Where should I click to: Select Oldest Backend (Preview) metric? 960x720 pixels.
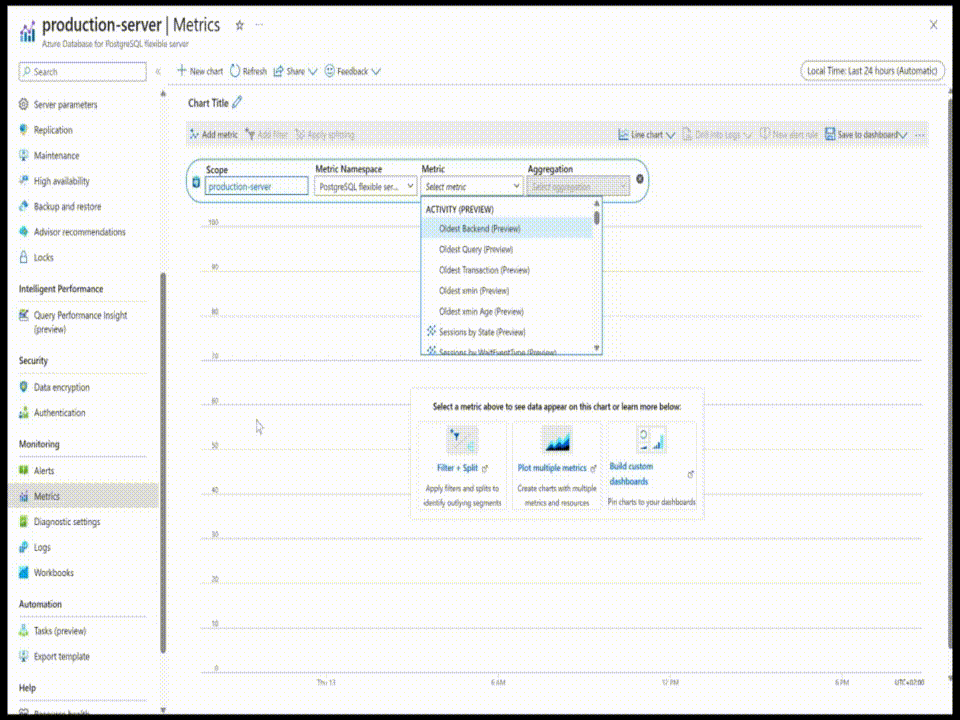coord(507,228)
